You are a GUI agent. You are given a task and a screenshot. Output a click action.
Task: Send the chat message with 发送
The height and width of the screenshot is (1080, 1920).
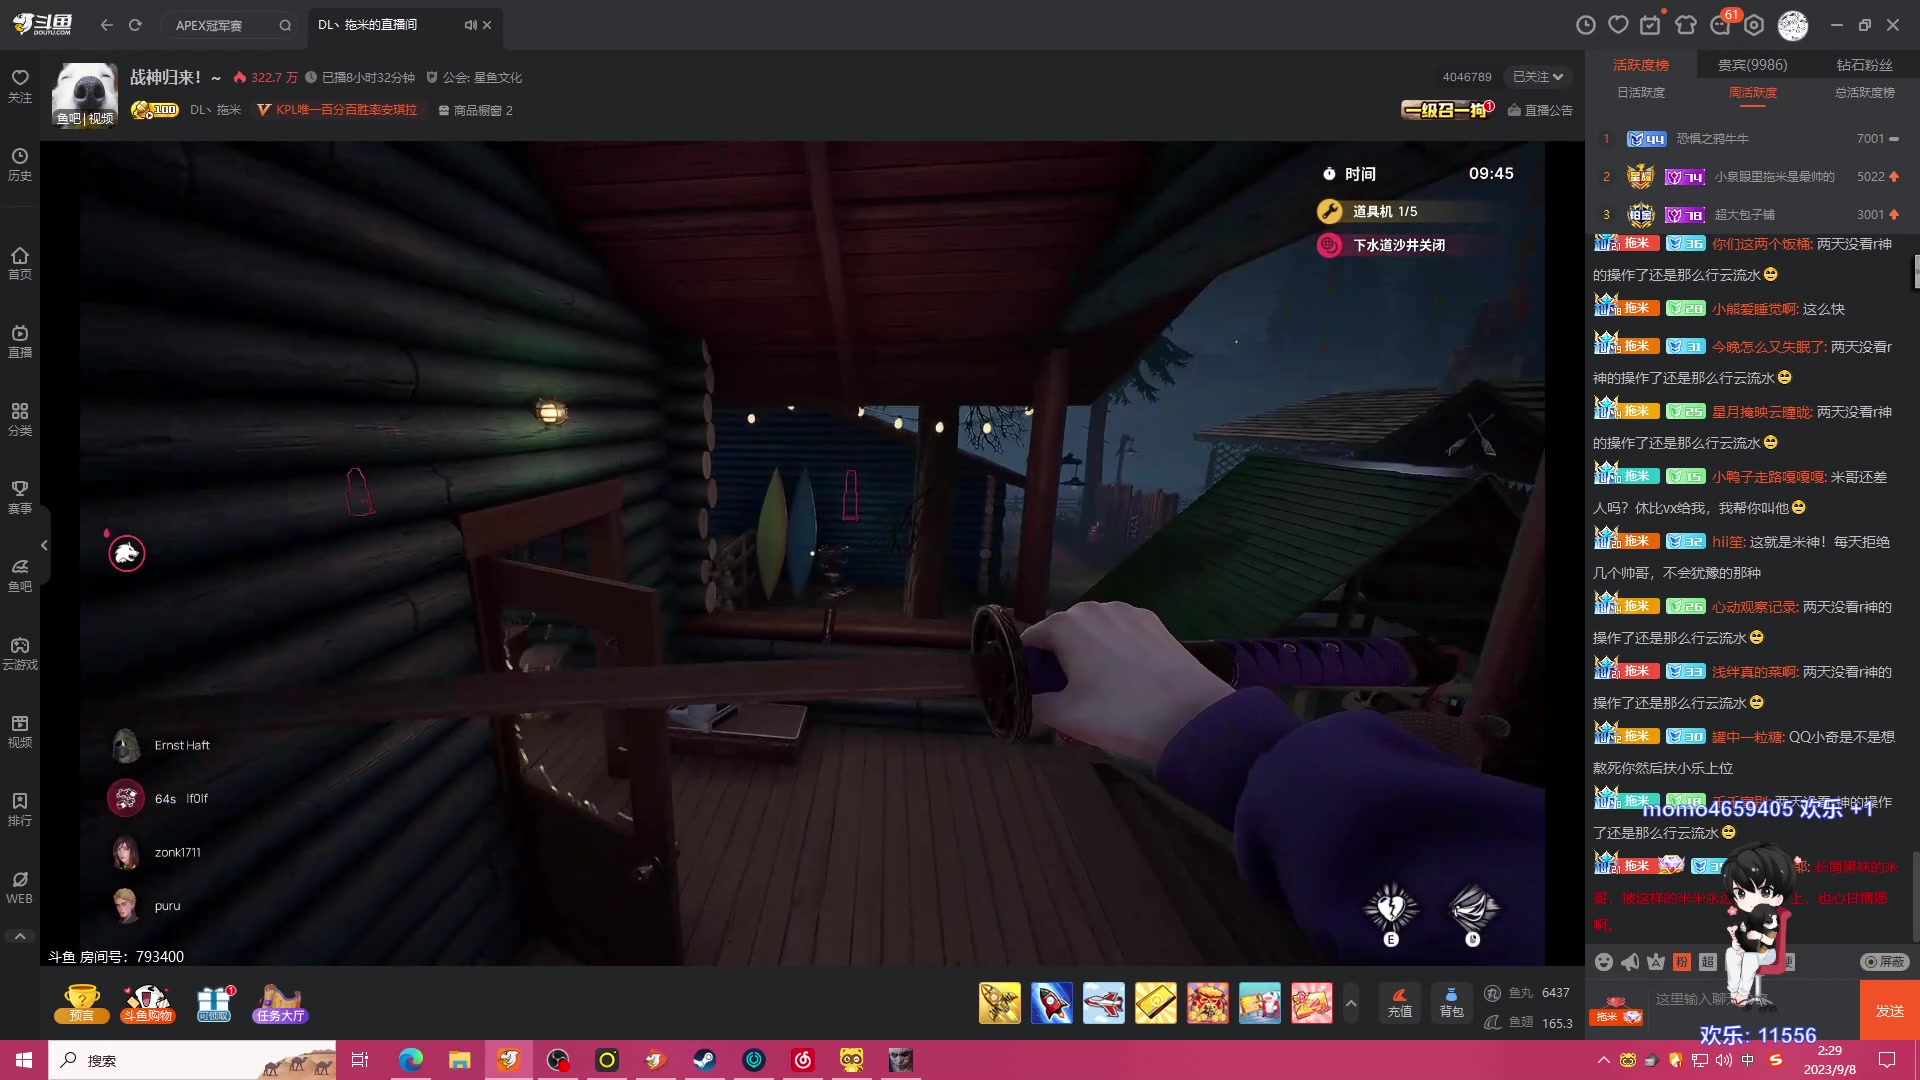1889,1011
